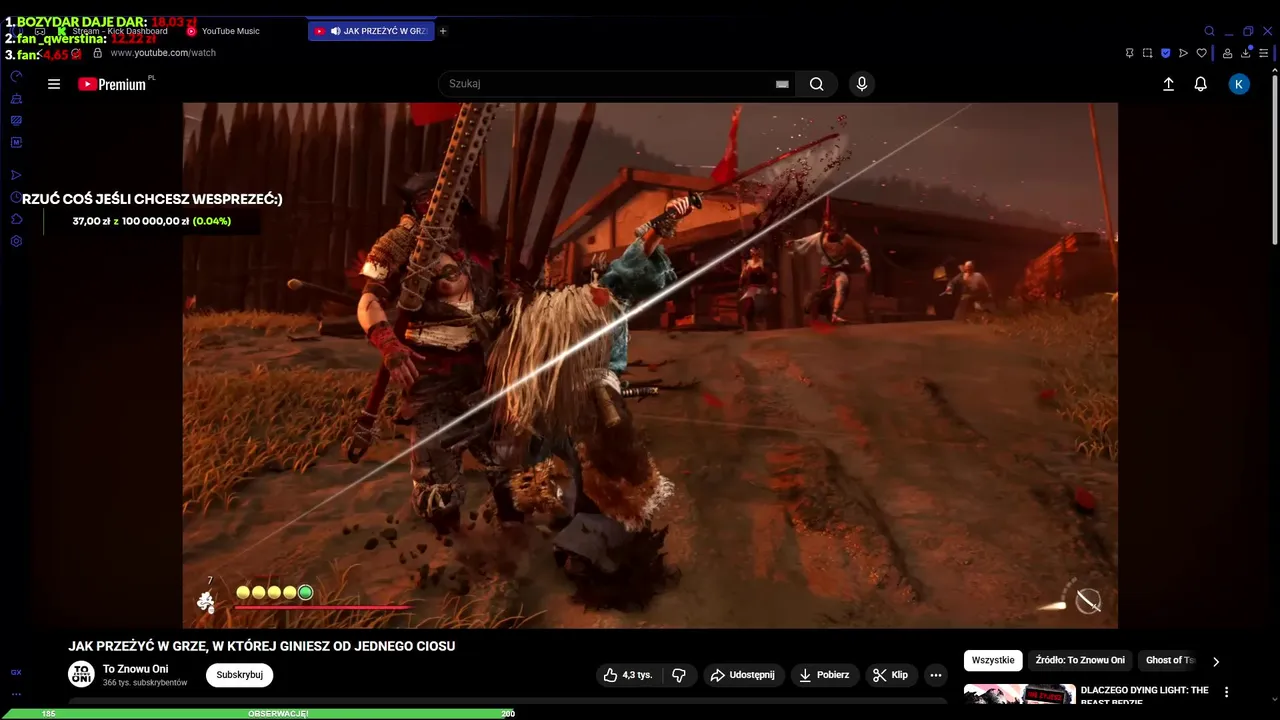
Task: Click the GX corner icon in sidebar
Action: pos(16,672)
